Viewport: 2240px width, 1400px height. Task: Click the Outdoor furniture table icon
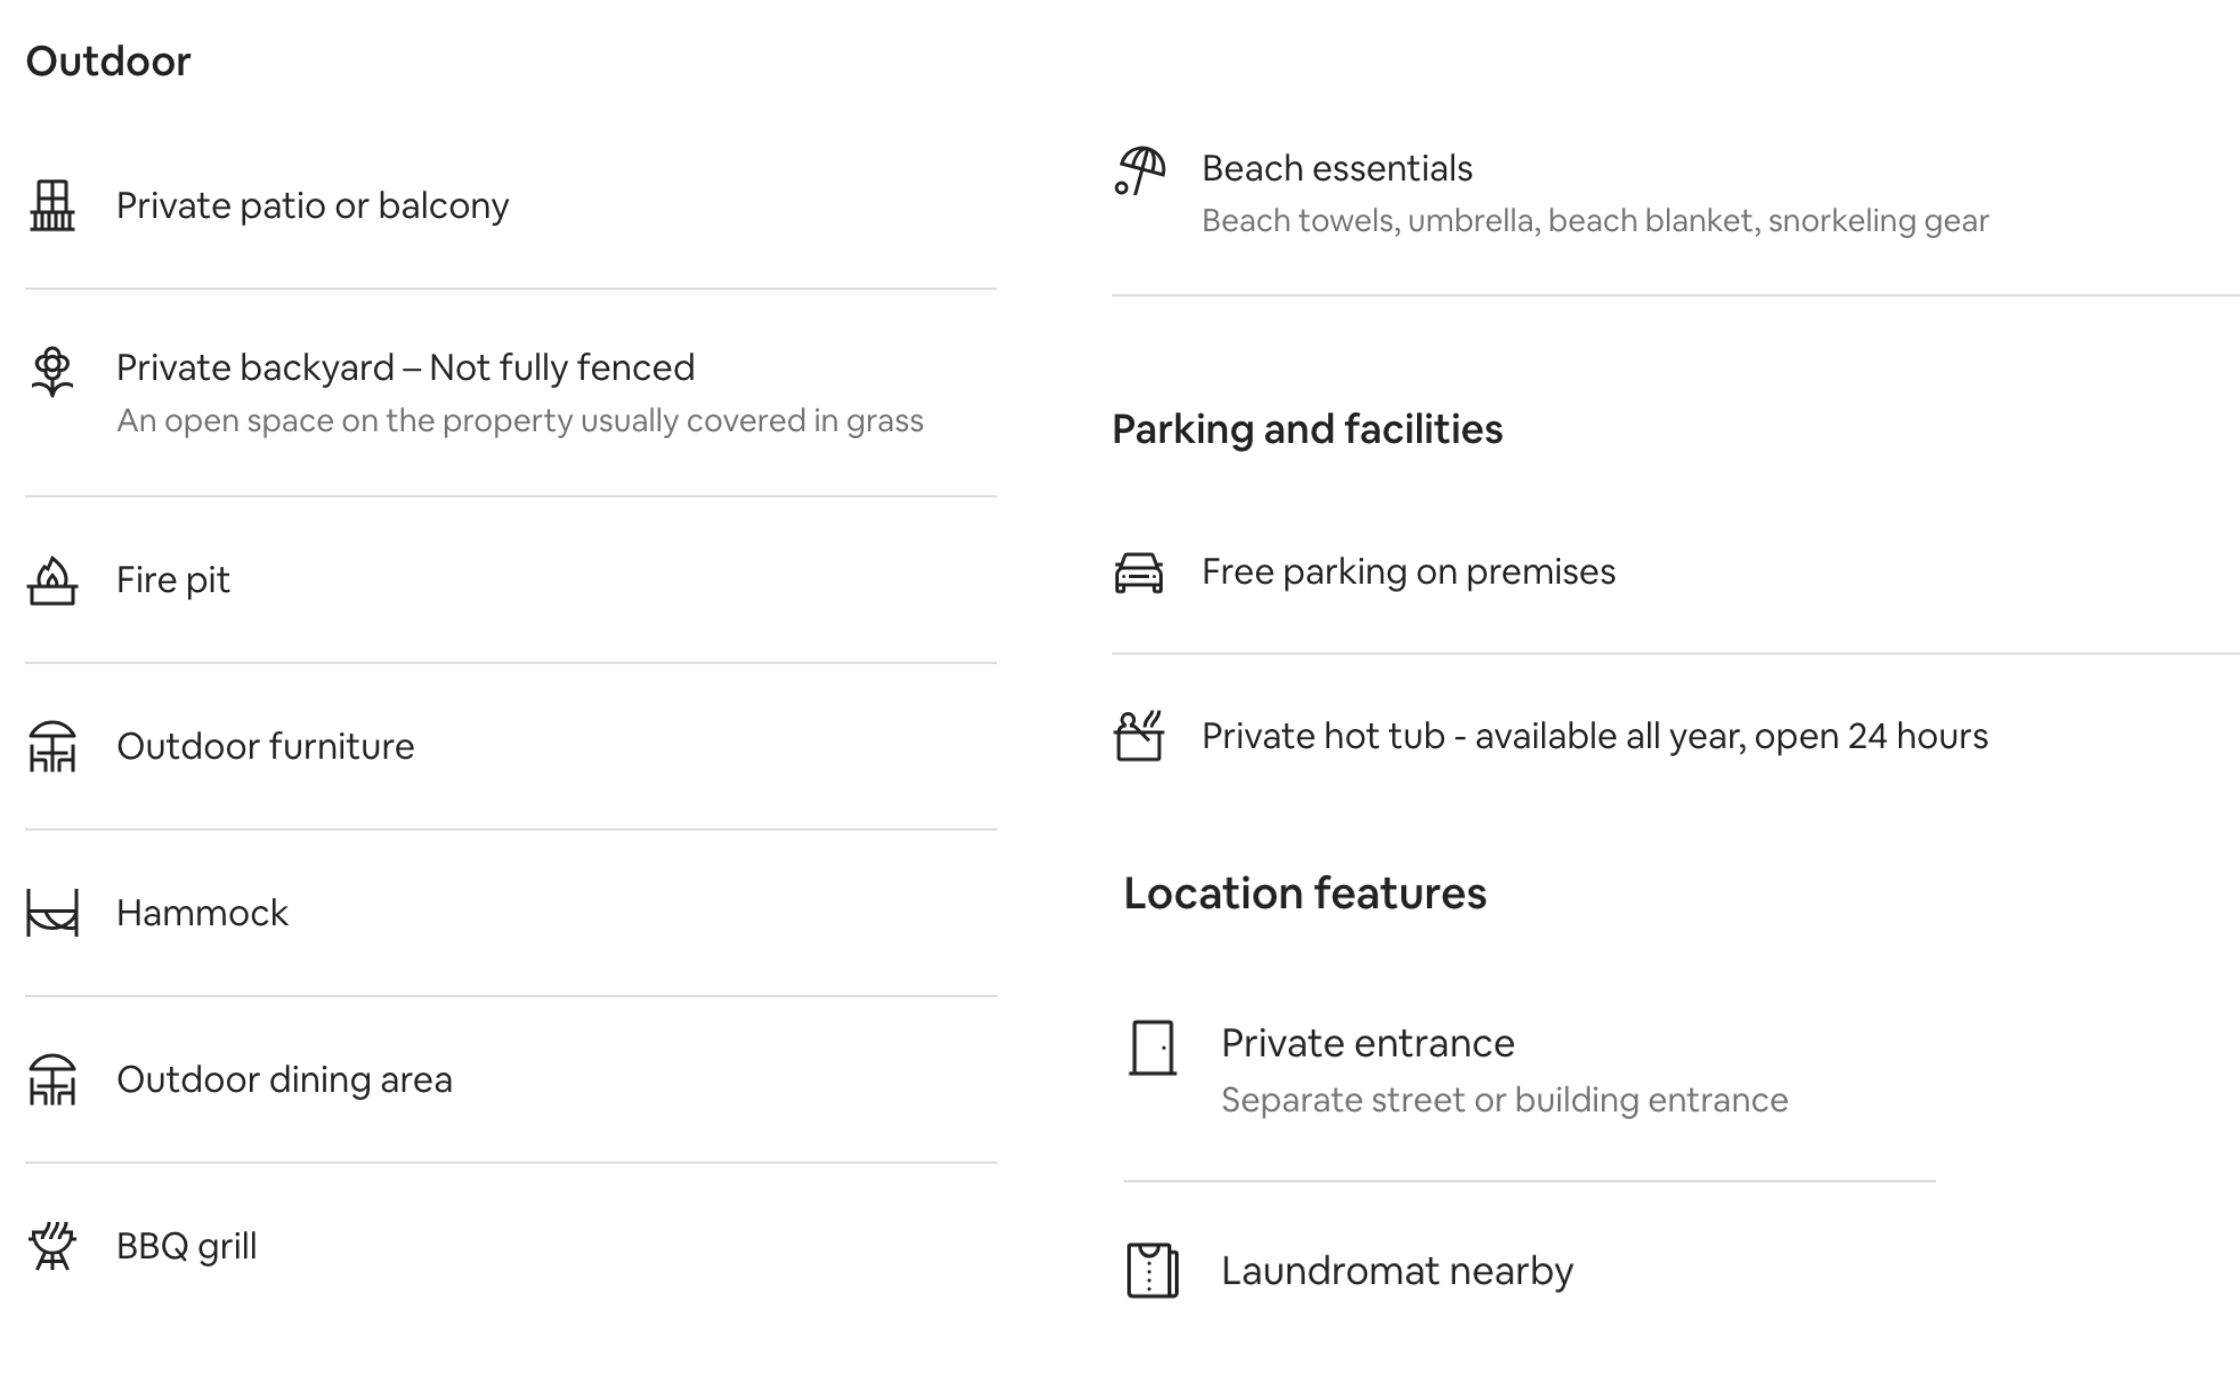52,746
